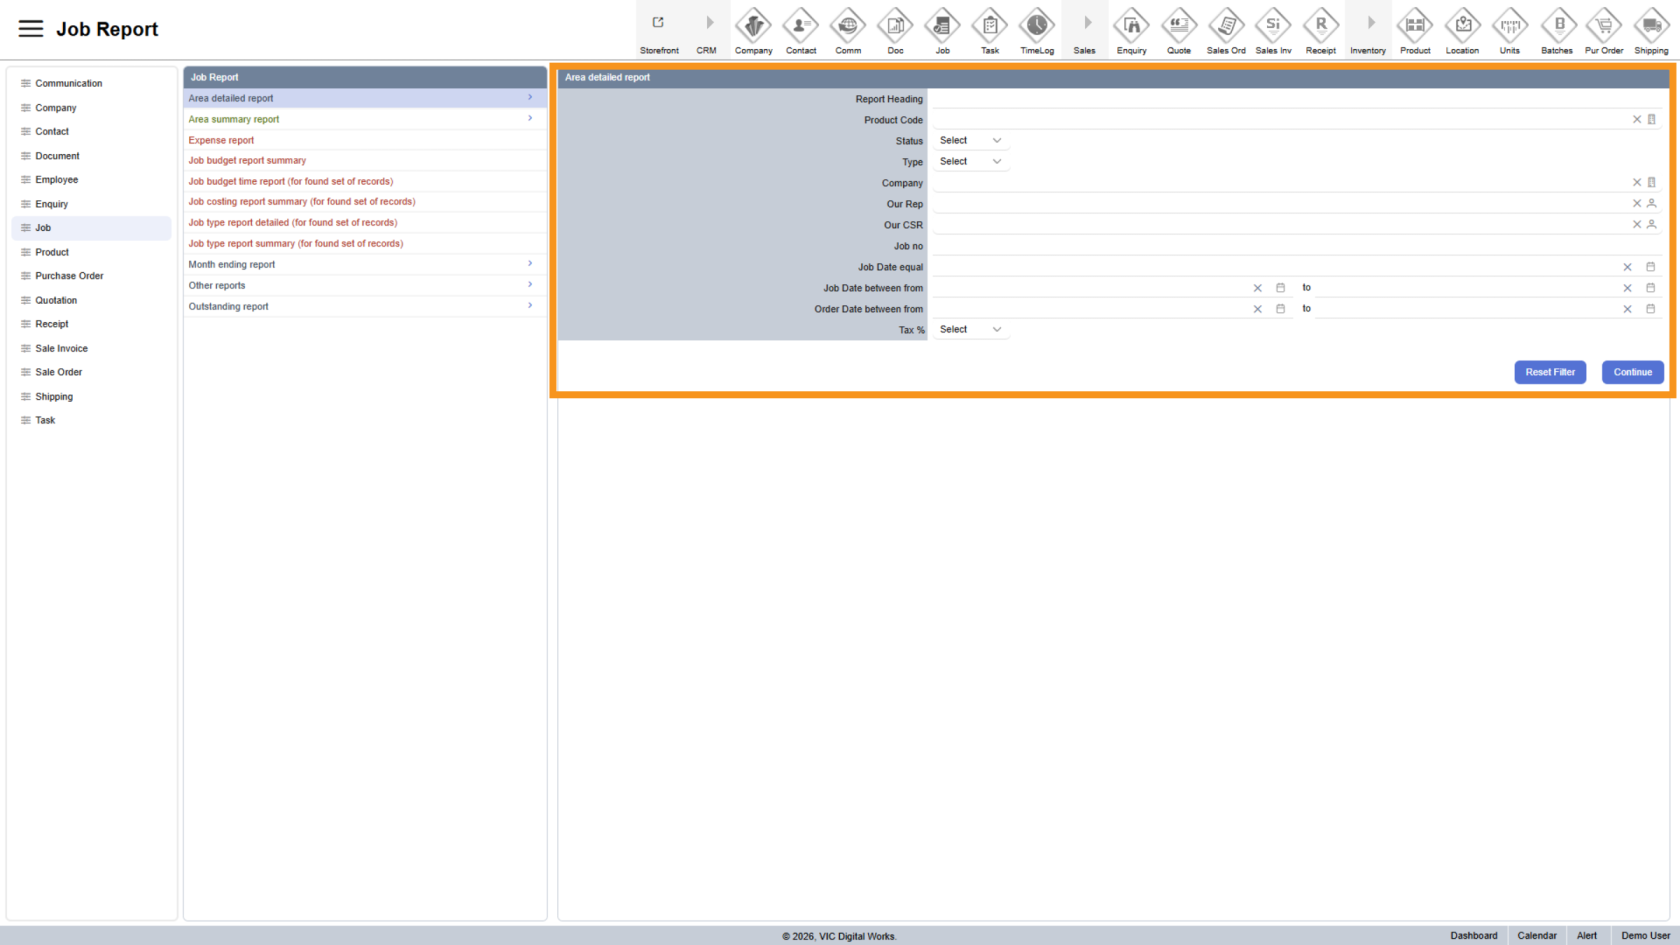Image resolution: width=1680 pixels, height=945 pixels.
Task: Open calendar picker for Job Date equal
Action: (1651, 267)
